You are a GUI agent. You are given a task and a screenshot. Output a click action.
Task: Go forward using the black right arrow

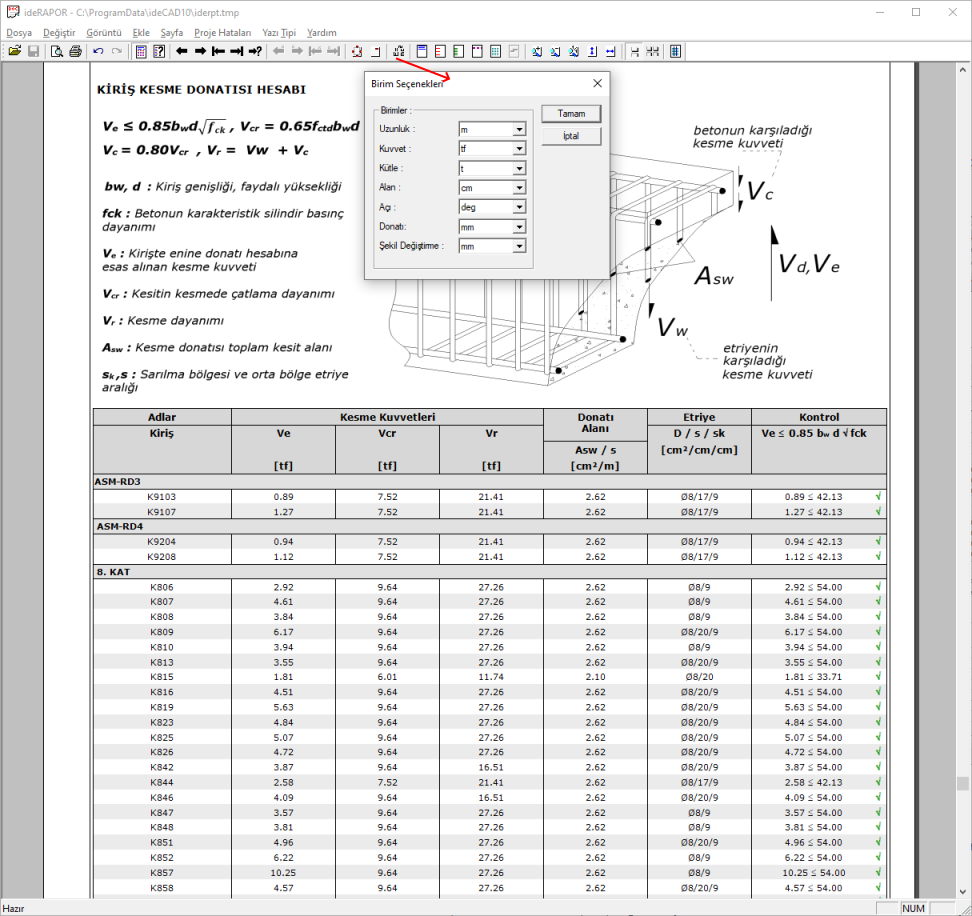tap(200, 51)
